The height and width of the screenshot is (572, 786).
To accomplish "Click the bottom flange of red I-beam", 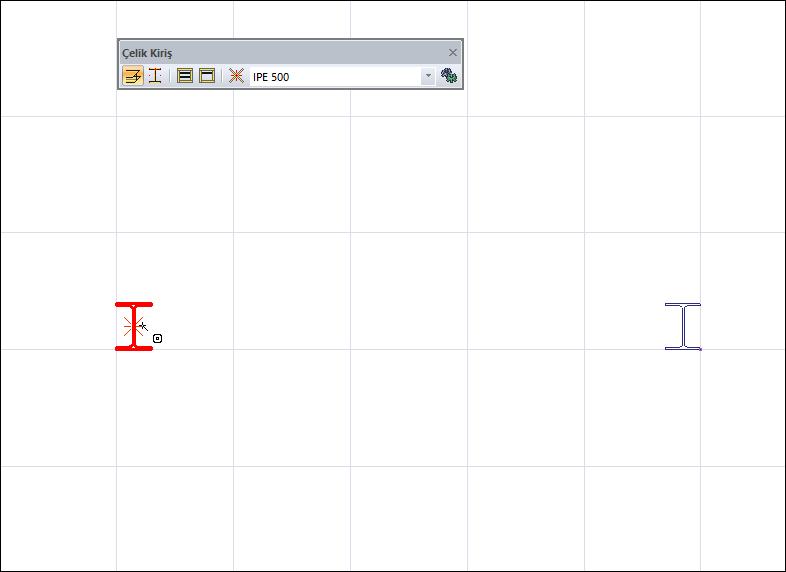I will 134,348.
